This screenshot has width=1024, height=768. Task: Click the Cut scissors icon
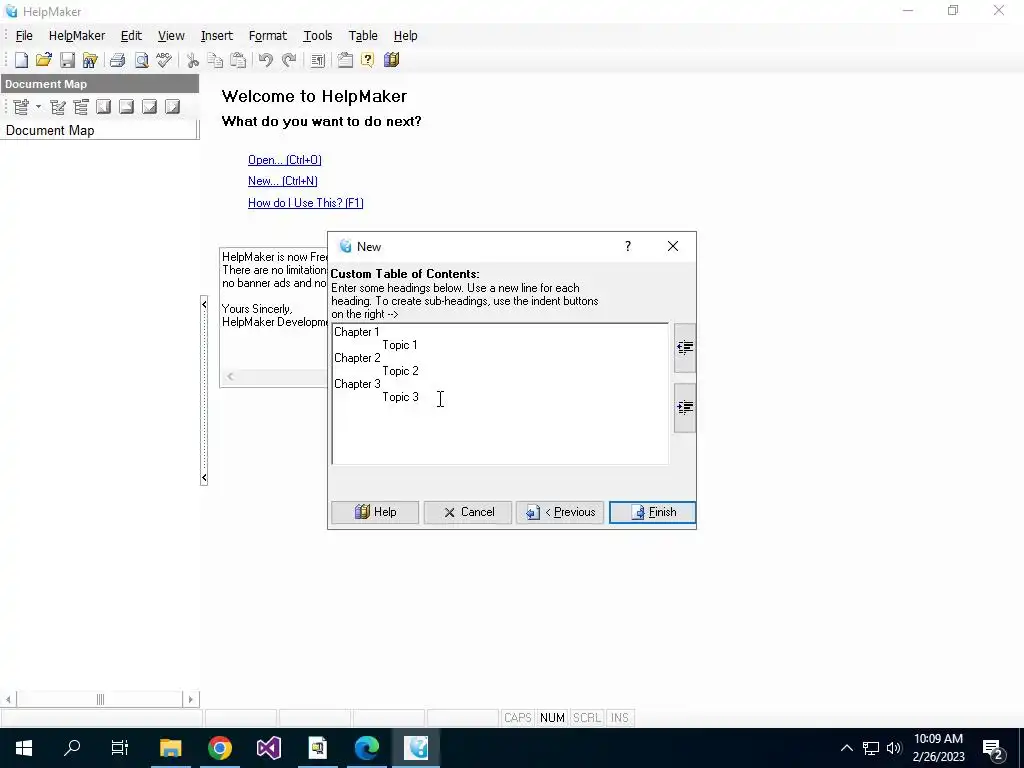(x=192, y=60)
